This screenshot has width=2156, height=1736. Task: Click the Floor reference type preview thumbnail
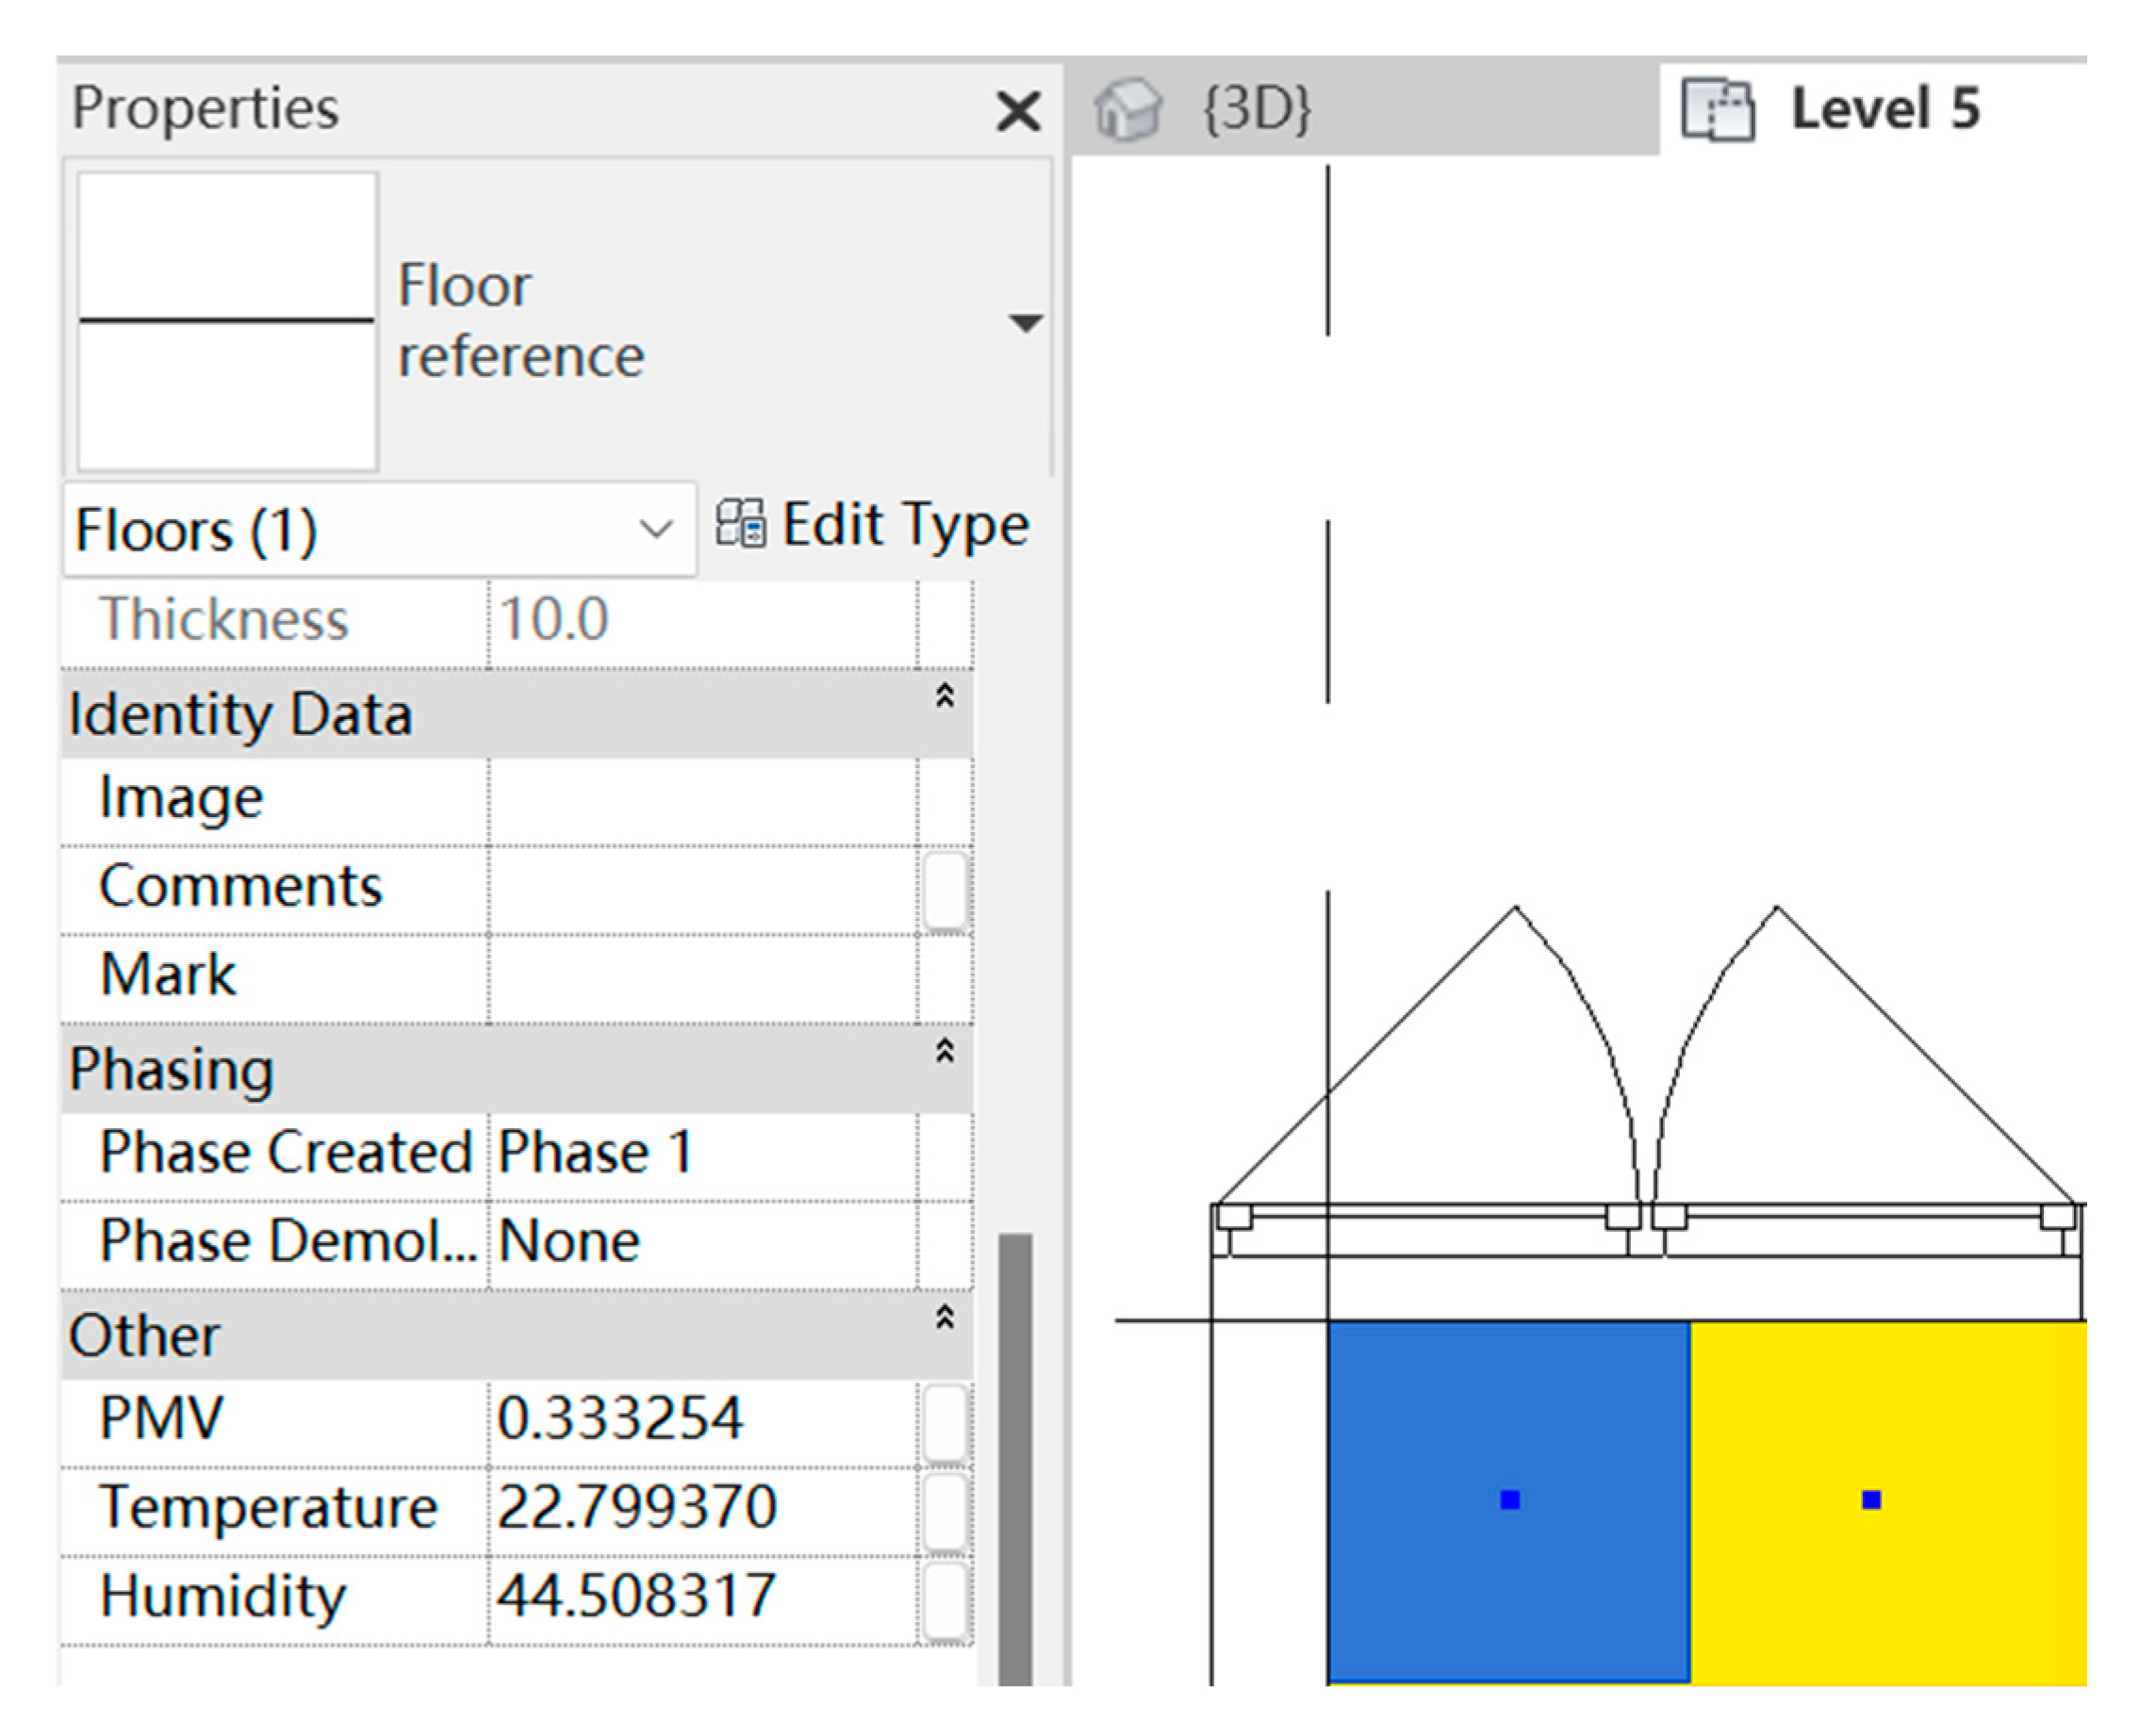[x=227, y=321]
